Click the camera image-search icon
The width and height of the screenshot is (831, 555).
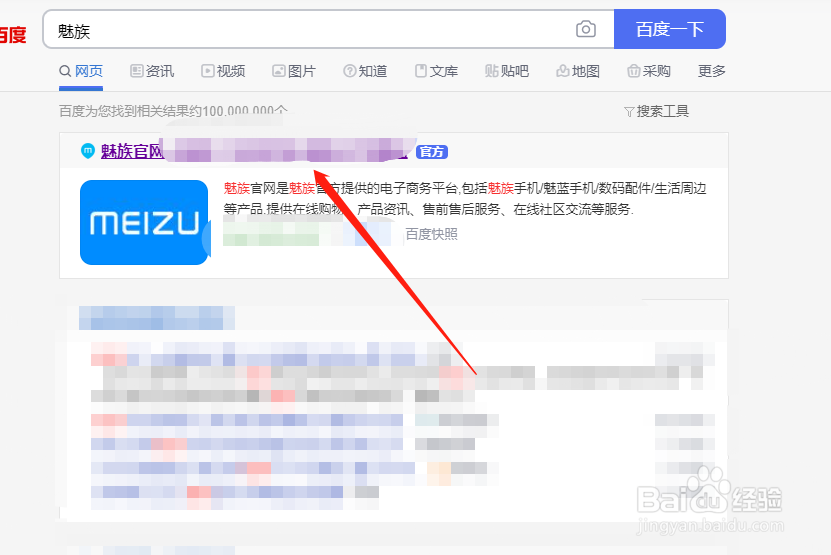[586, 29]
